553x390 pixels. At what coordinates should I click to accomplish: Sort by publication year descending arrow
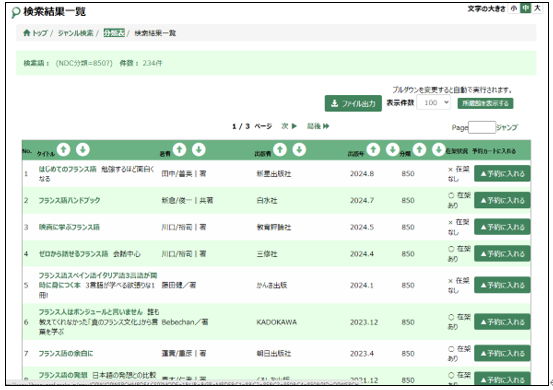392,150
